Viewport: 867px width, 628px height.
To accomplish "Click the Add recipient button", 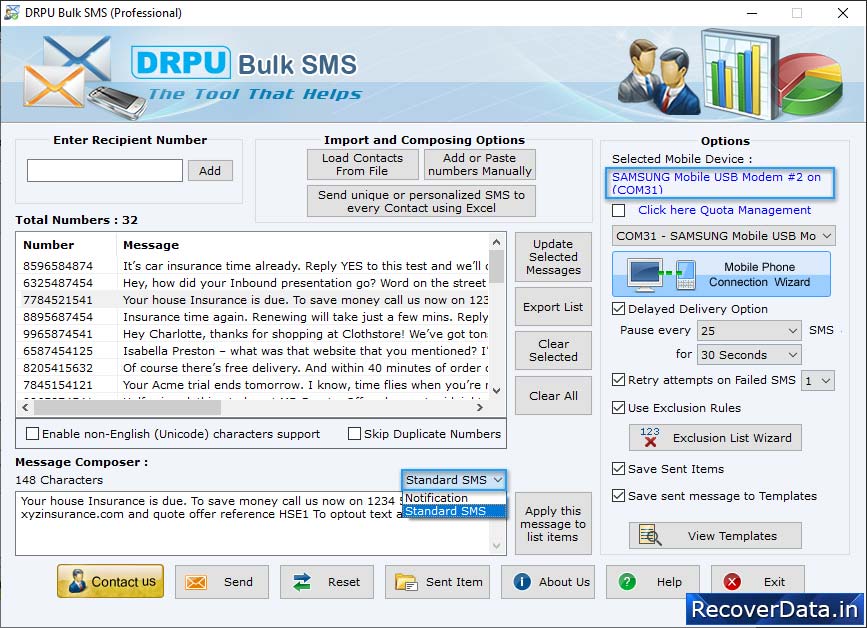I will (x=210, y=171).
